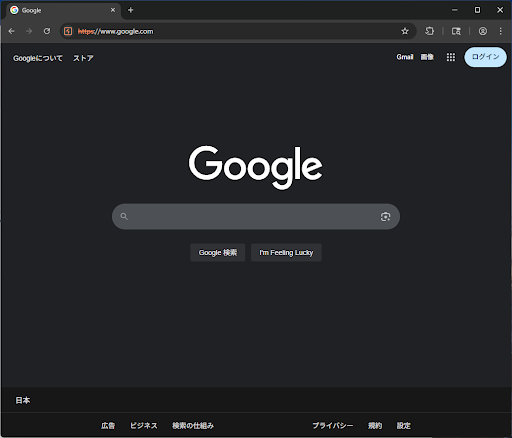This screenshot has height=438, width=512.
Task: Reload the Google page
Action: click(47, 31)
